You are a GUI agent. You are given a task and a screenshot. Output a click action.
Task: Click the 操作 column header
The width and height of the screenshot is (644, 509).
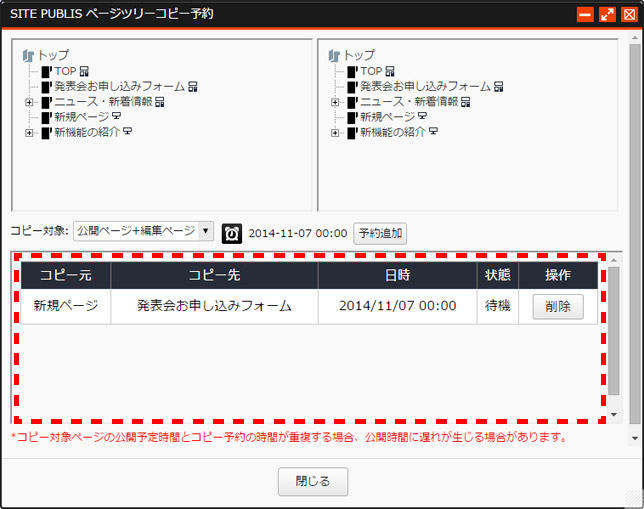click(558, 275)
